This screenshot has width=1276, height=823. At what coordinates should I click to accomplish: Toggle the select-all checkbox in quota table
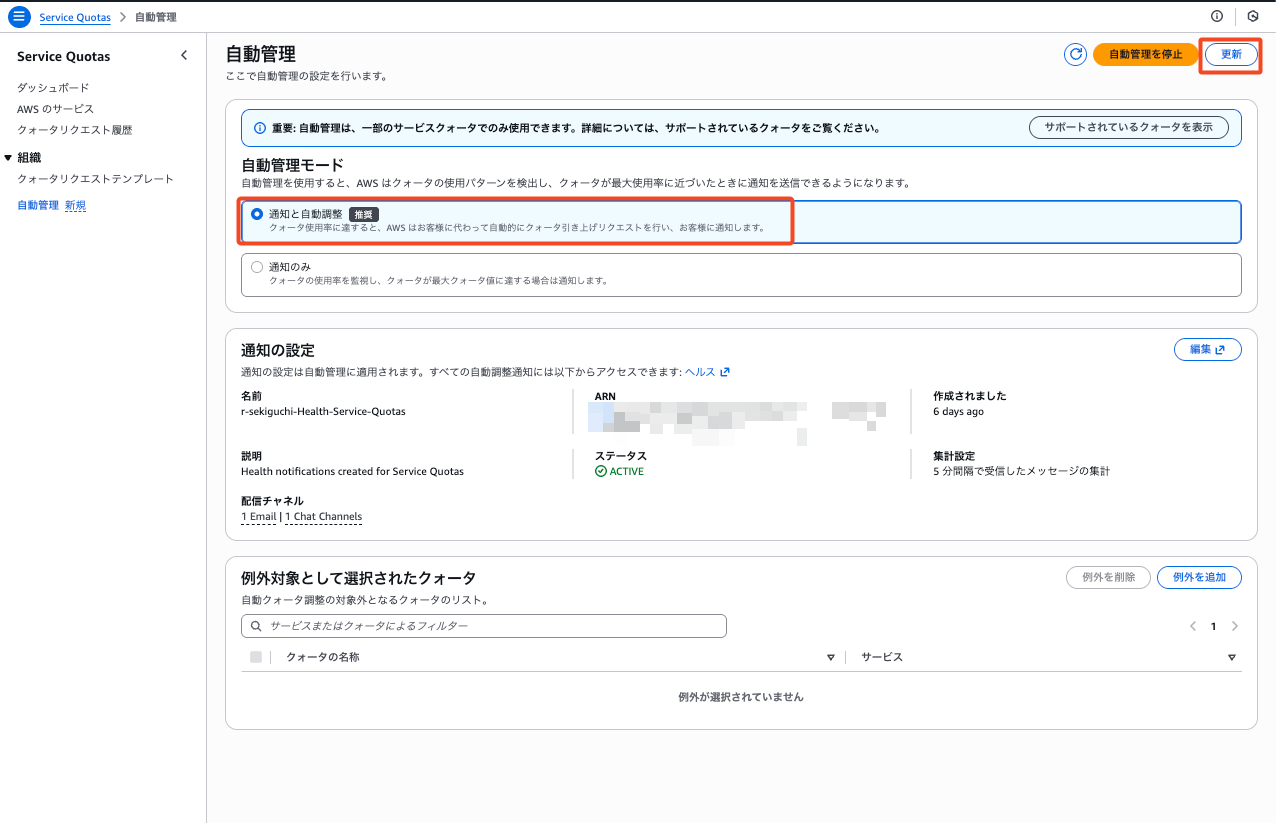click(x=256, y=657)
